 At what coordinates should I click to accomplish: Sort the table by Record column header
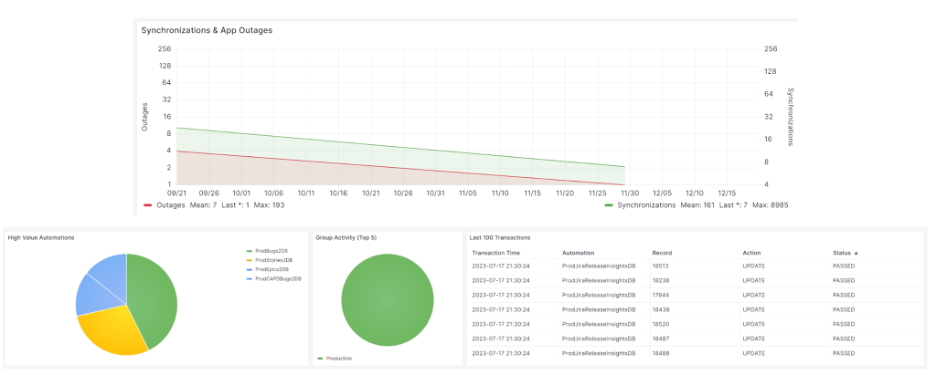(662, 253)
